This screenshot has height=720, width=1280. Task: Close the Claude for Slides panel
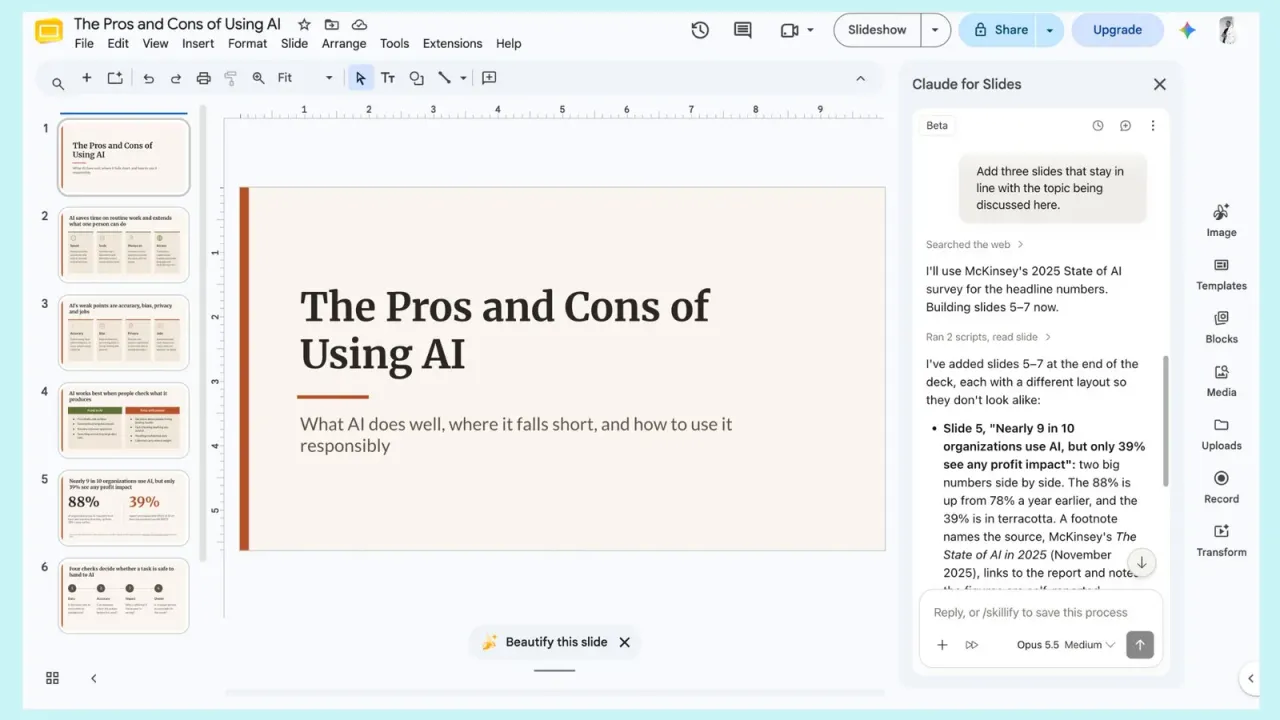(1160, 85)
